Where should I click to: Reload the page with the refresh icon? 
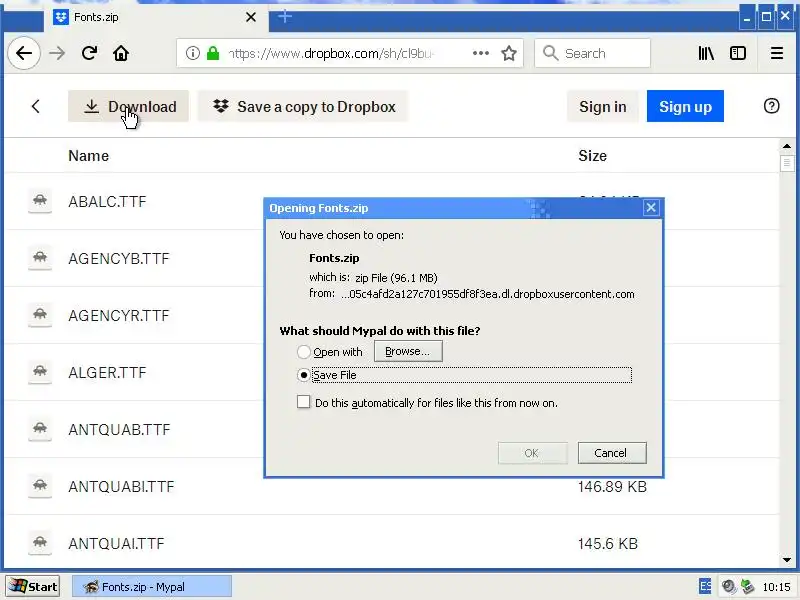(x=89, y=53)
